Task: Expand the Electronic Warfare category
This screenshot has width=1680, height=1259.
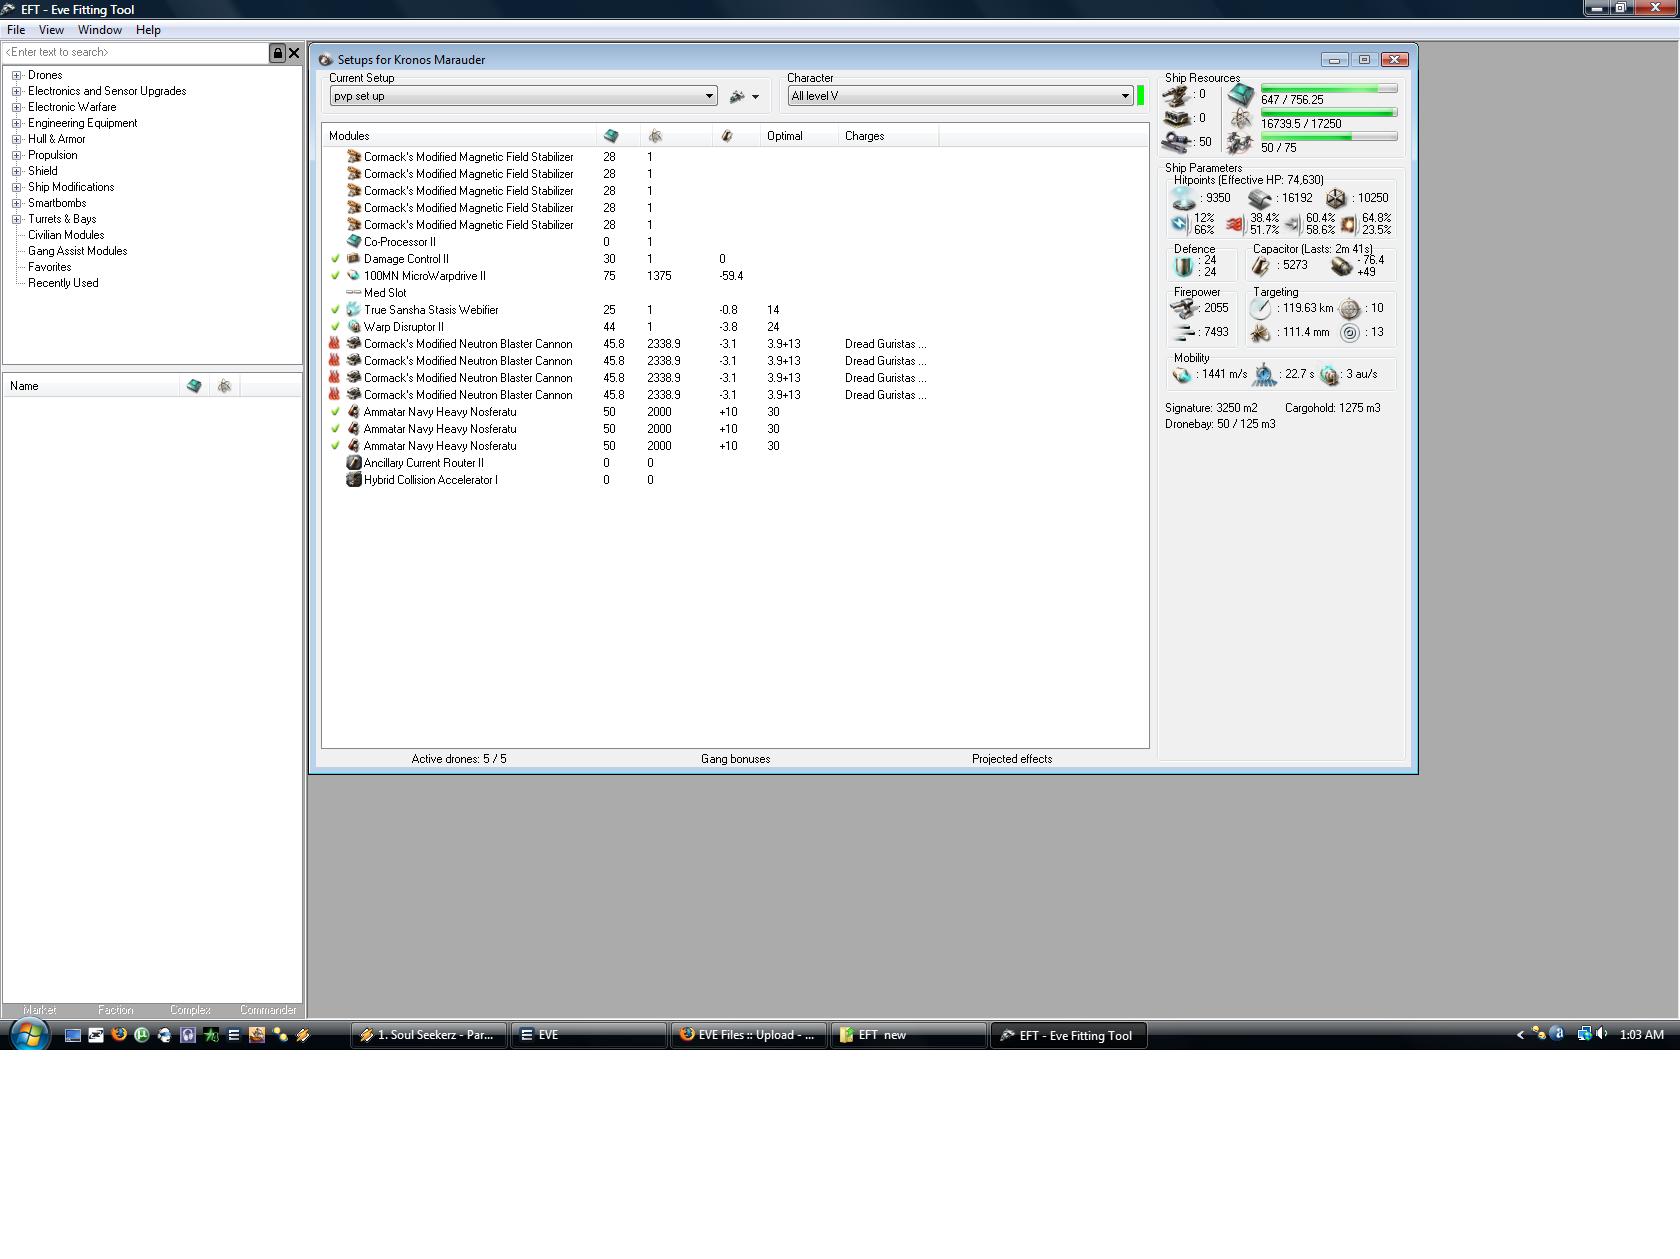Action: pyautogui.click(x=17, y=107)
